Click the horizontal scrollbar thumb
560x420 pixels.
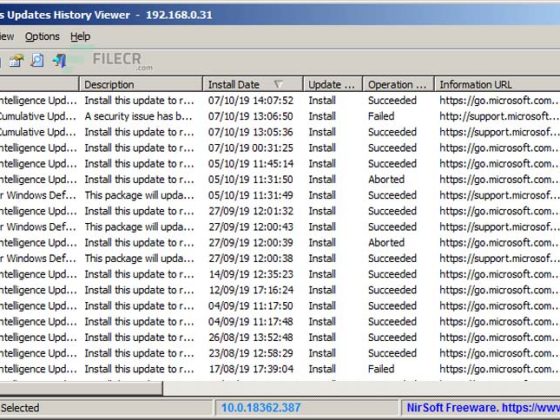(x=81, y=389)
